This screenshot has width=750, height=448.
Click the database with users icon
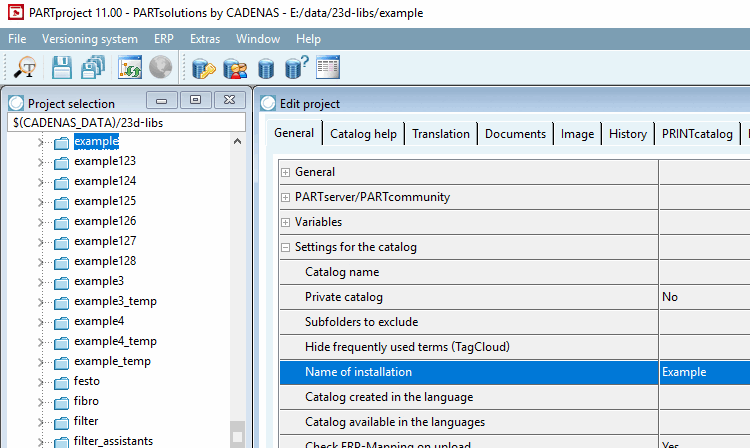235,68
